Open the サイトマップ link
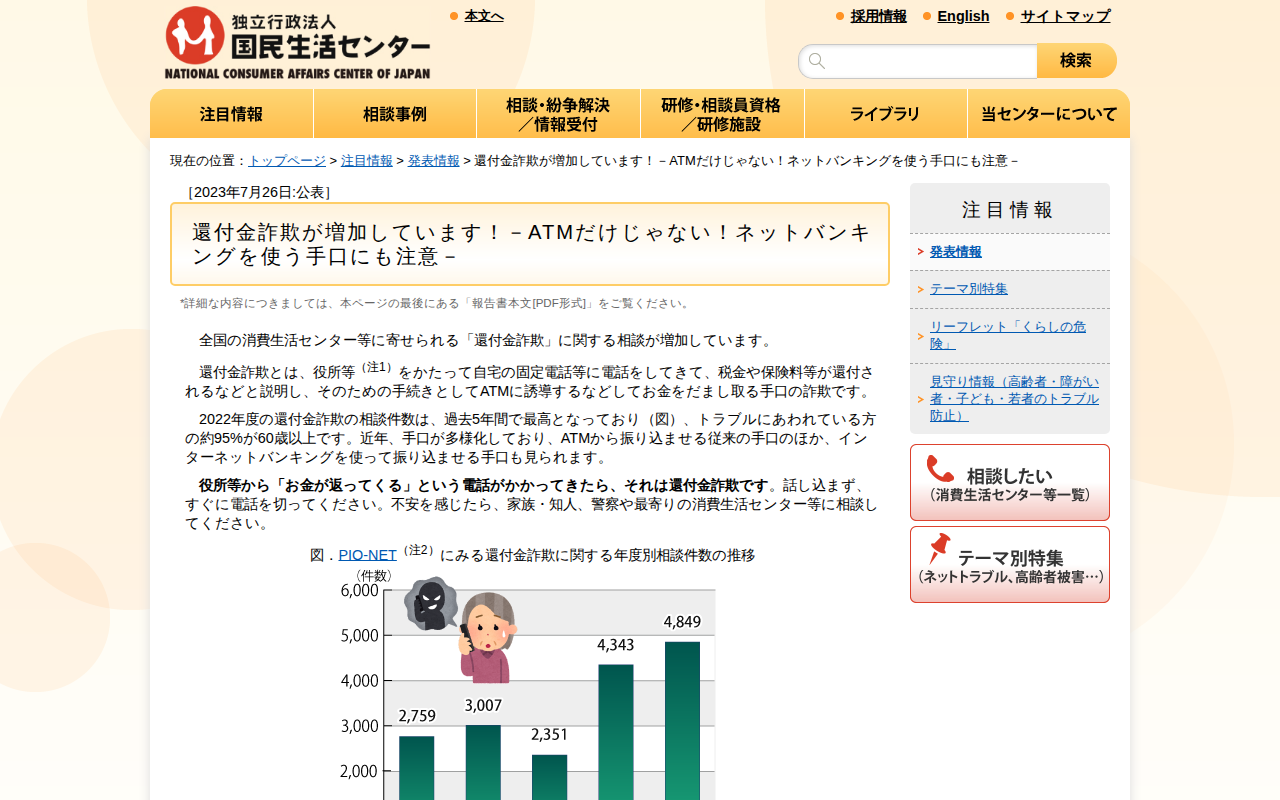The image size is (1280, 800). coord(1066,16)
